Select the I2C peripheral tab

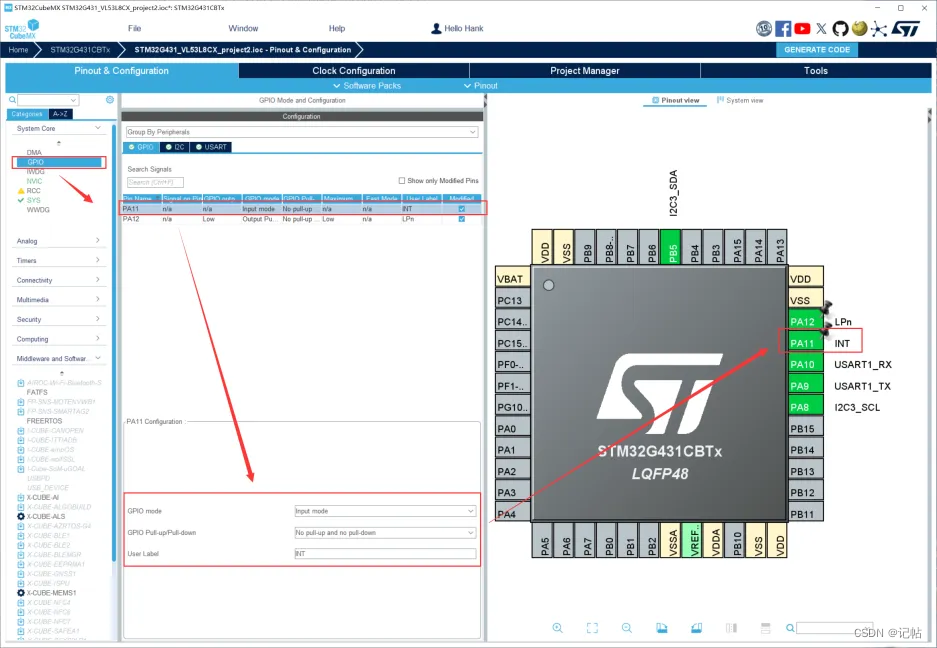click(175, 147)
